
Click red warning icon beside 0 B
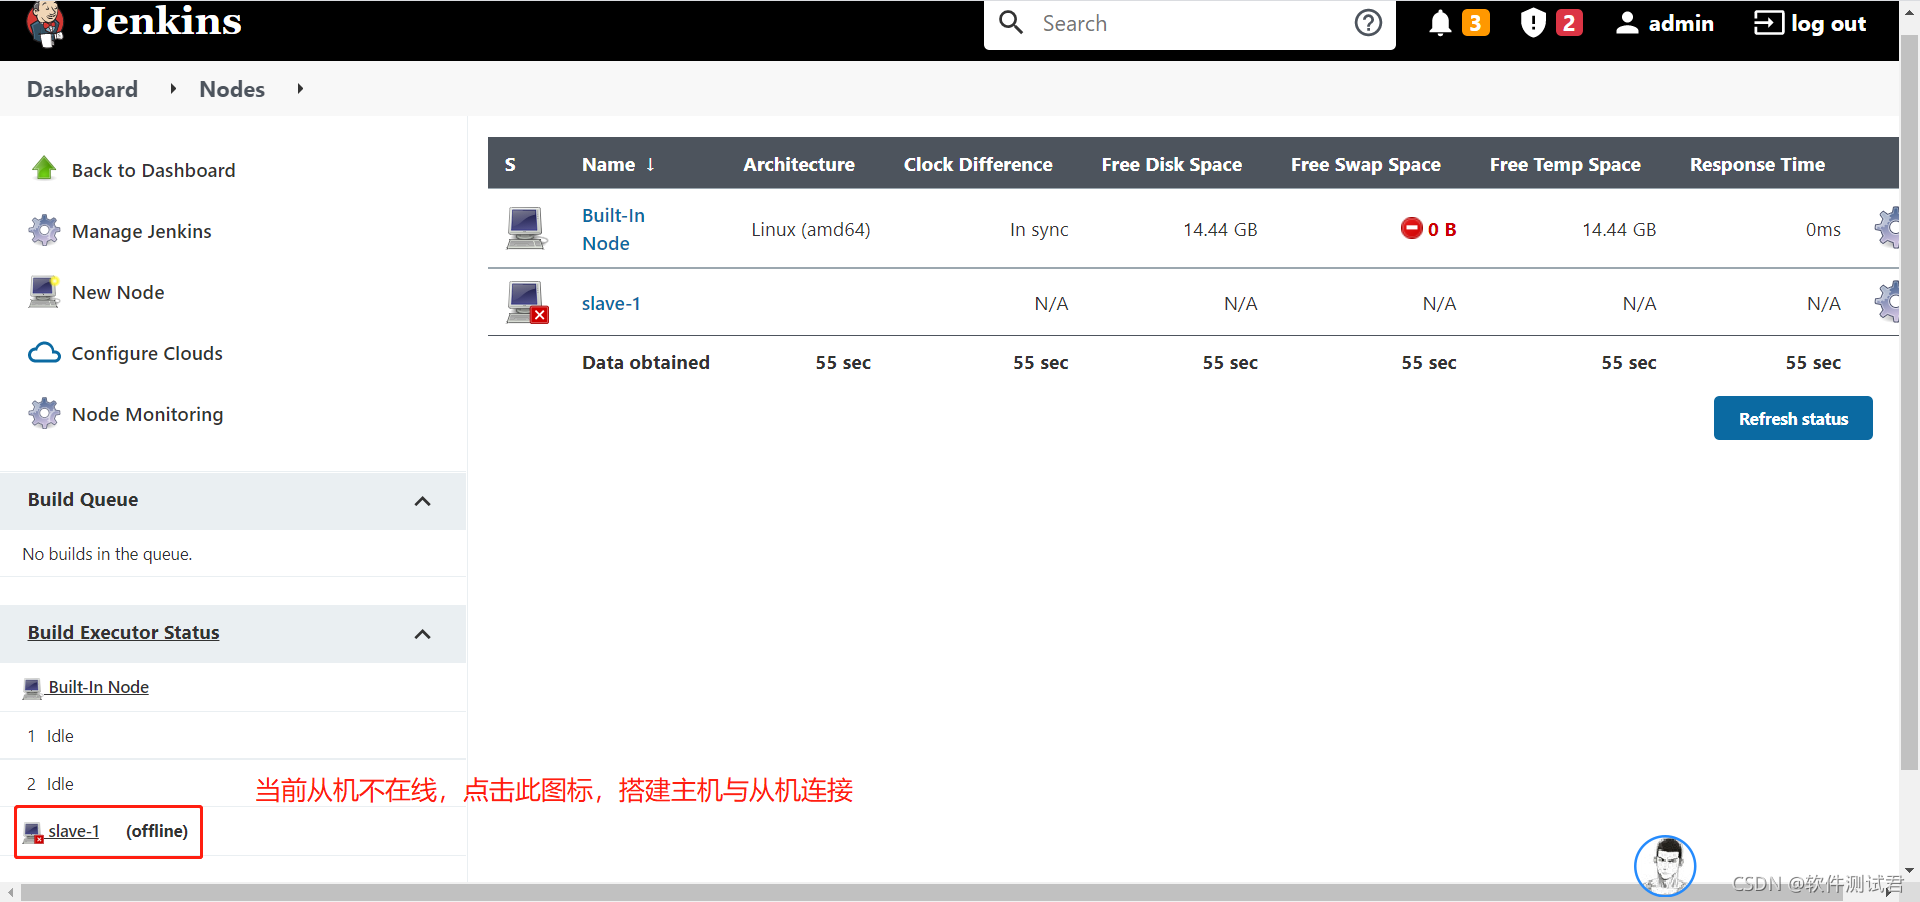click(x=1411, y=228)
